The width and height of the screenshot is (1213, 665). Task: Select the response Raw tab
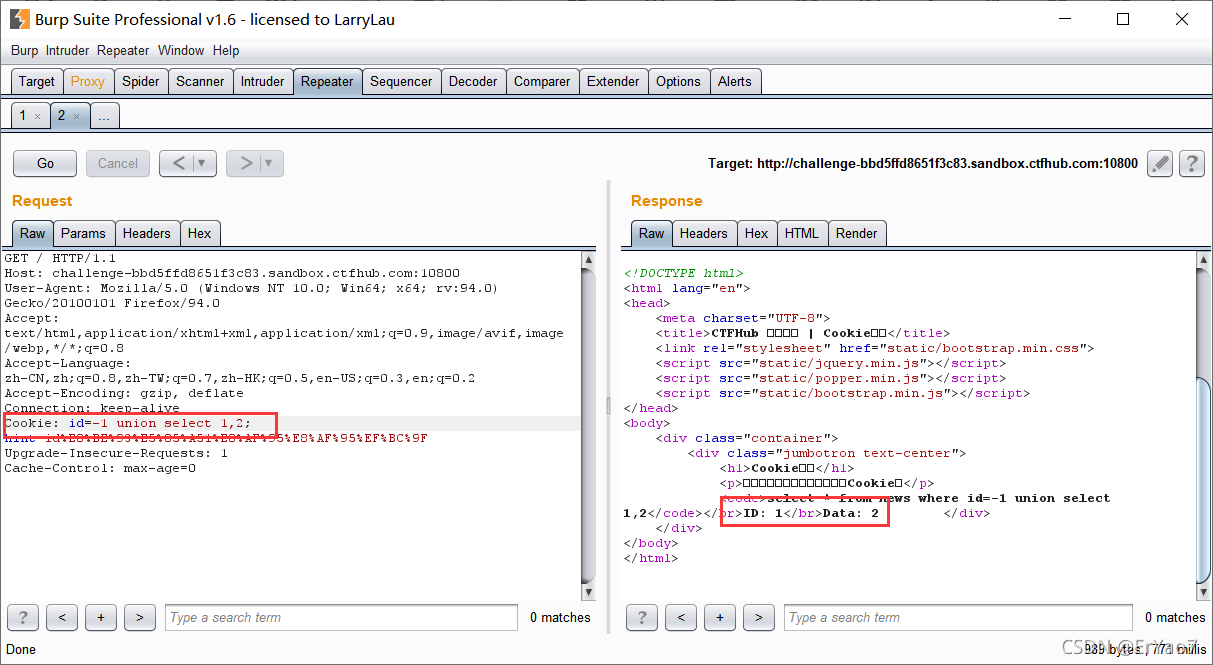tap(652, 233)
